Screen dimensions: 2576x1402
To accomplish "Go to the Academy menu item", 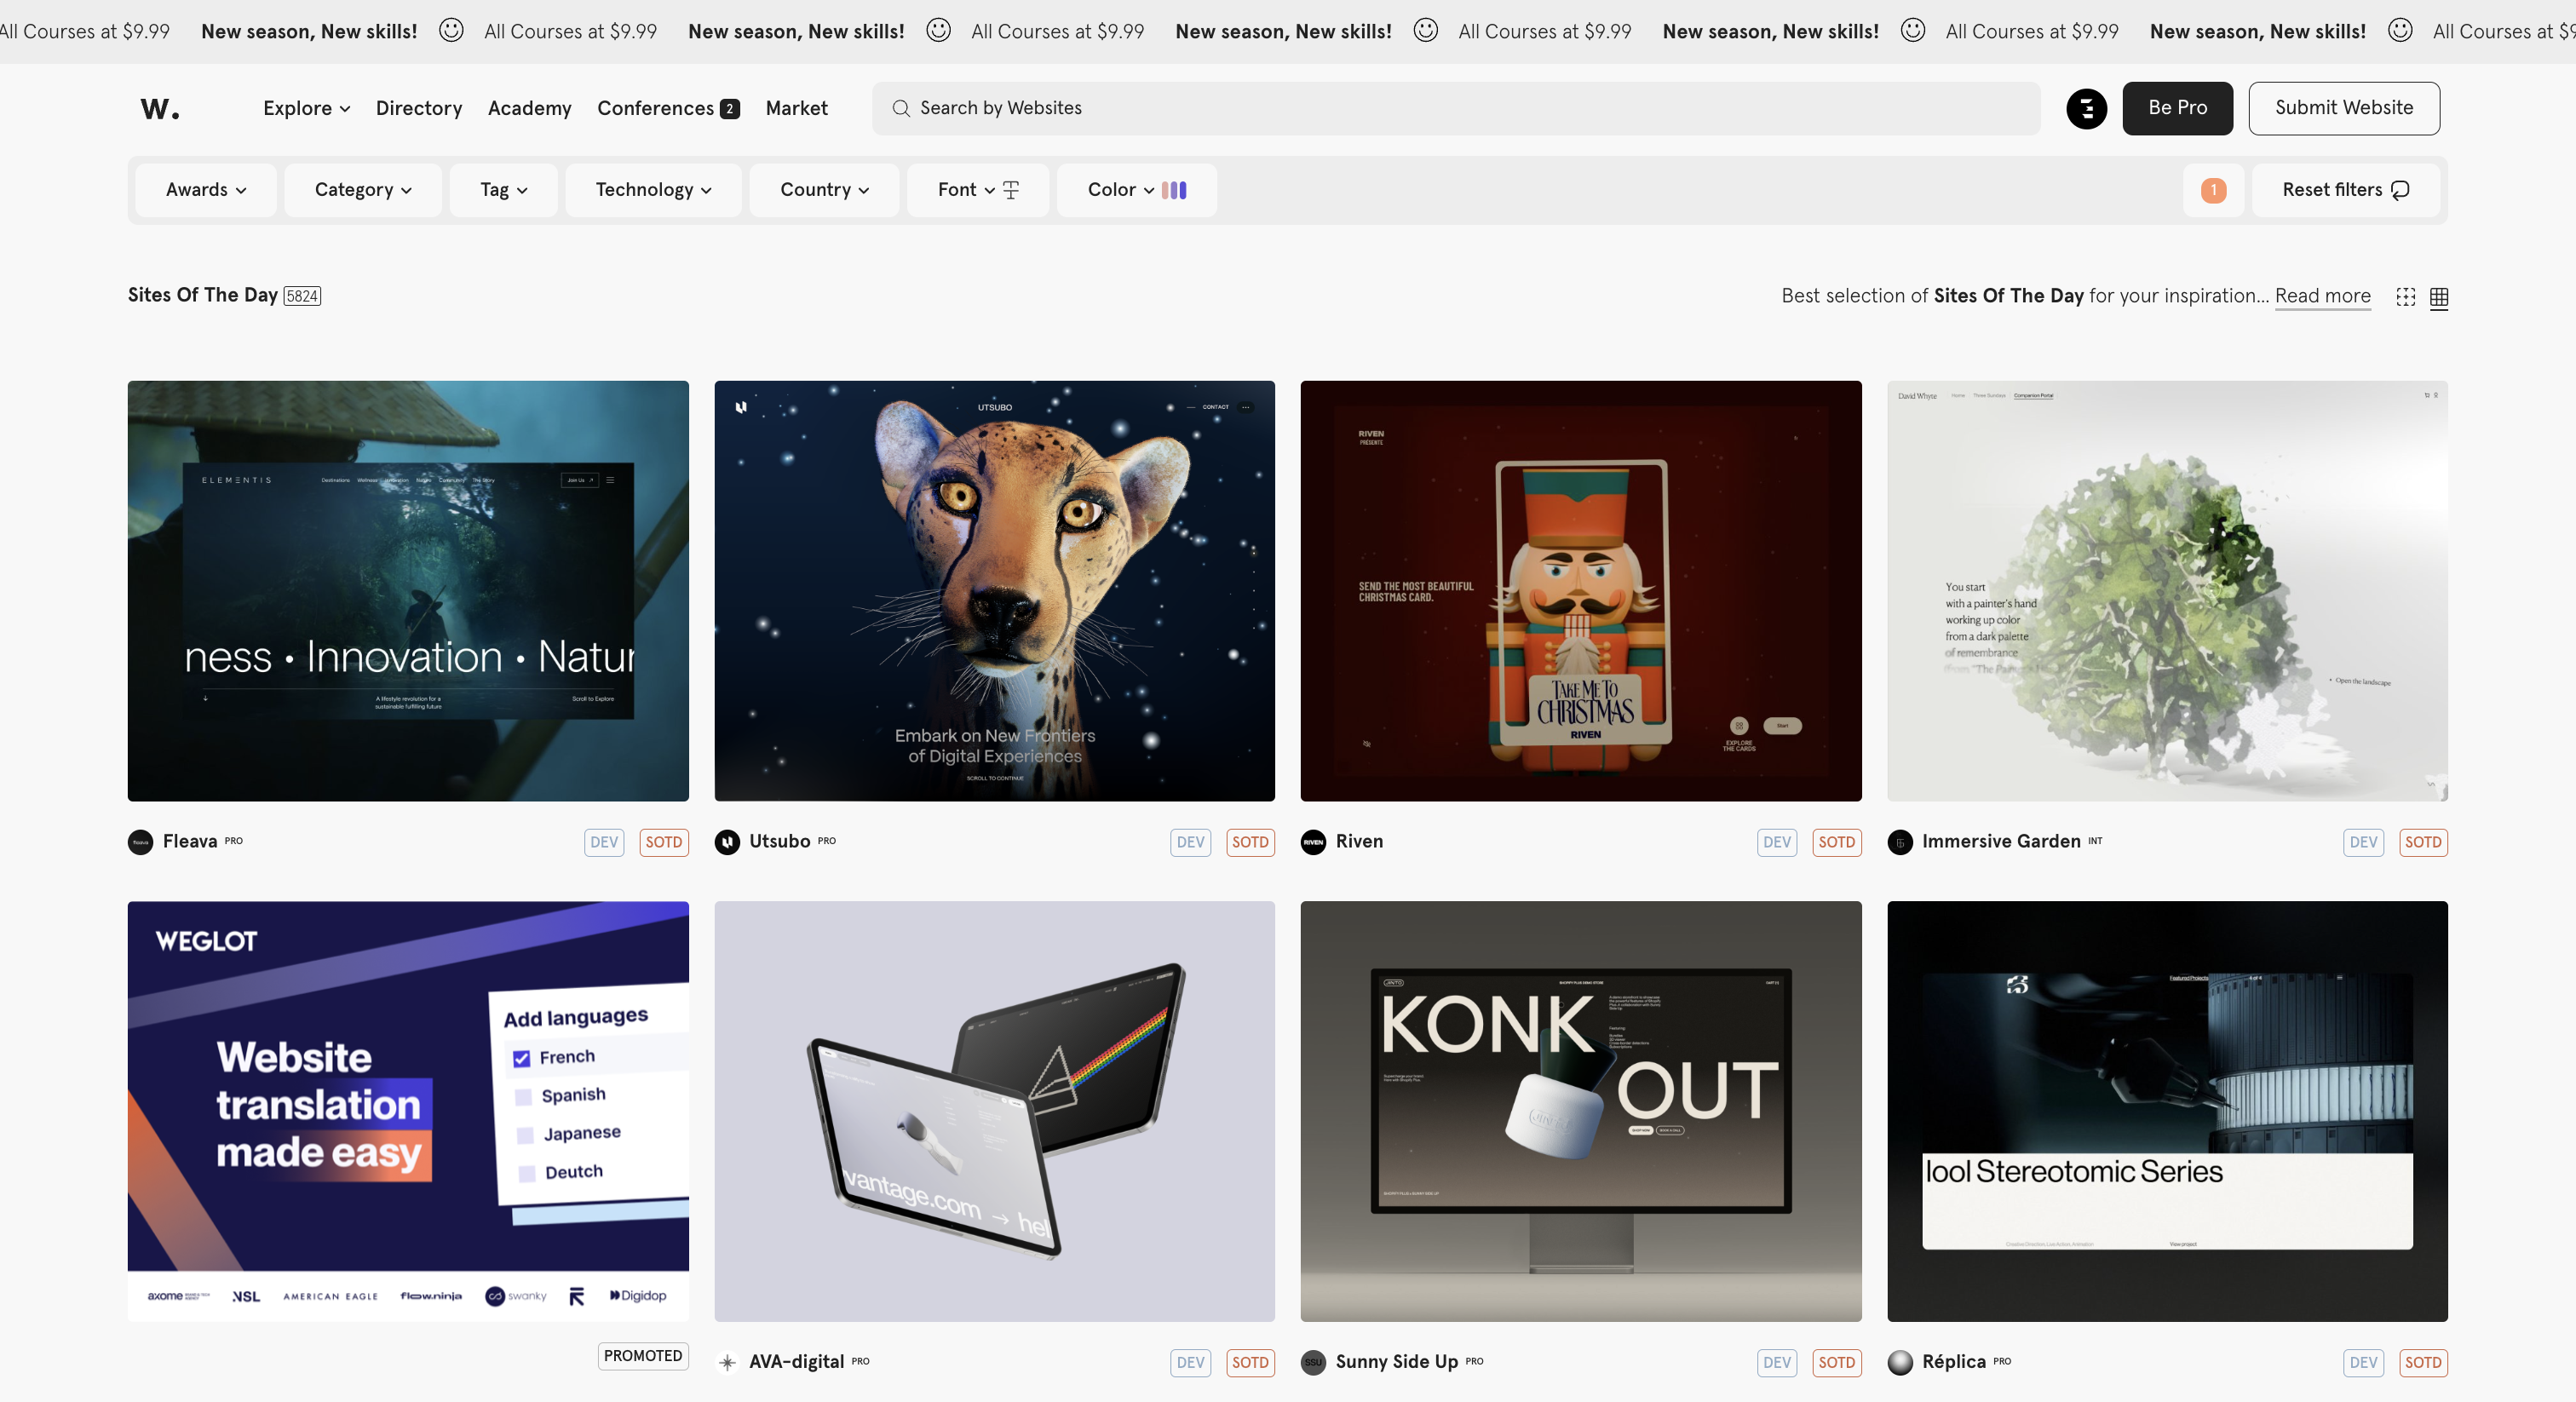I will click(529, 108).
